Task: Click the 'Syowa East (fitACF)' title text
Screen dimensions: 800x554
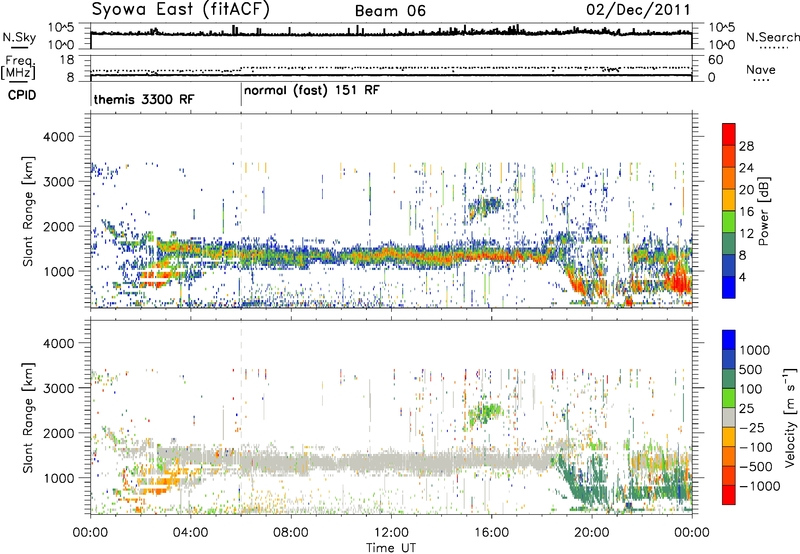Action: 180,9
